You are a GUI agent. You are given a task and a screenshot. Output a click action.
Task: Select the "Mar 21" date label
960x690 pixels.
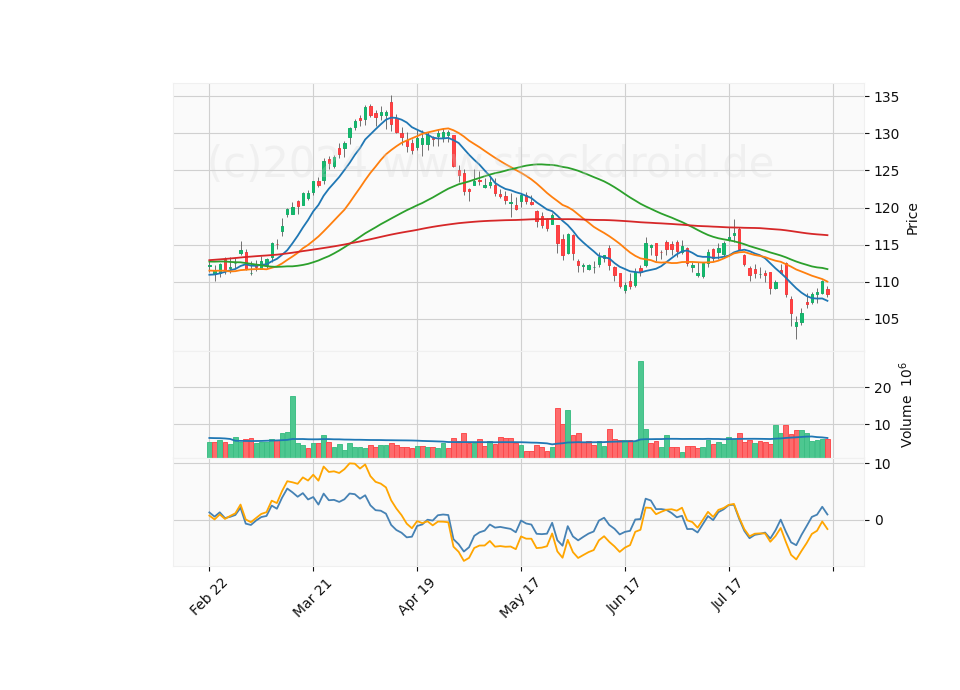tap(312, 597)
